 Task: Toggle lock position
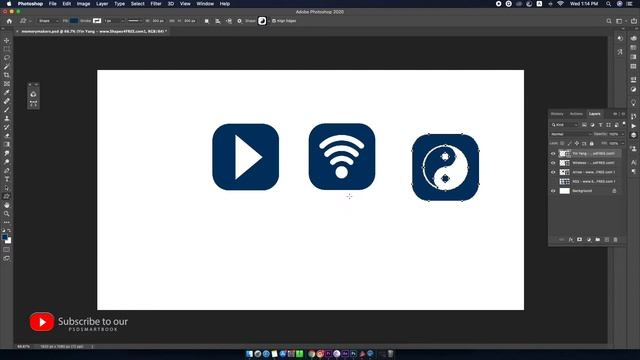(577, 143)
